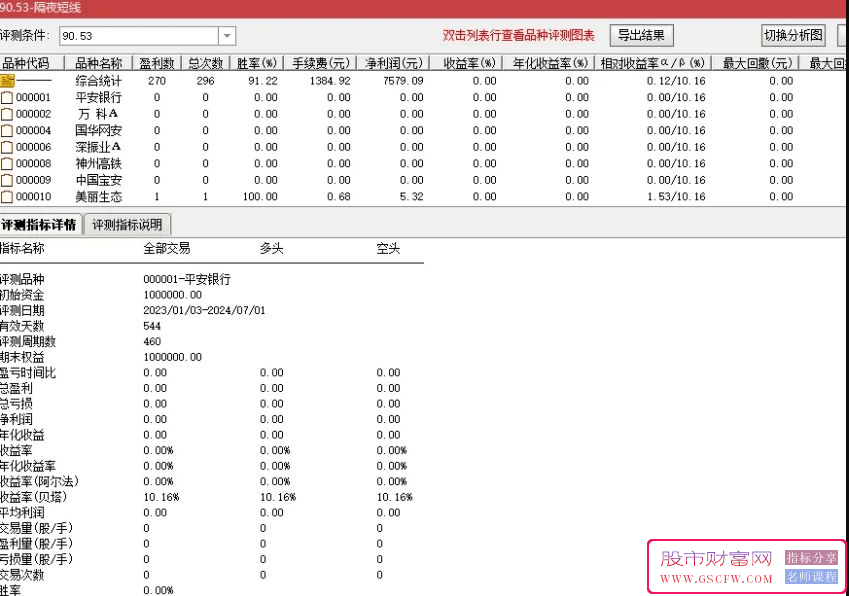Click stock code 000006
This screenshot has width=849, height=596.
34,147
